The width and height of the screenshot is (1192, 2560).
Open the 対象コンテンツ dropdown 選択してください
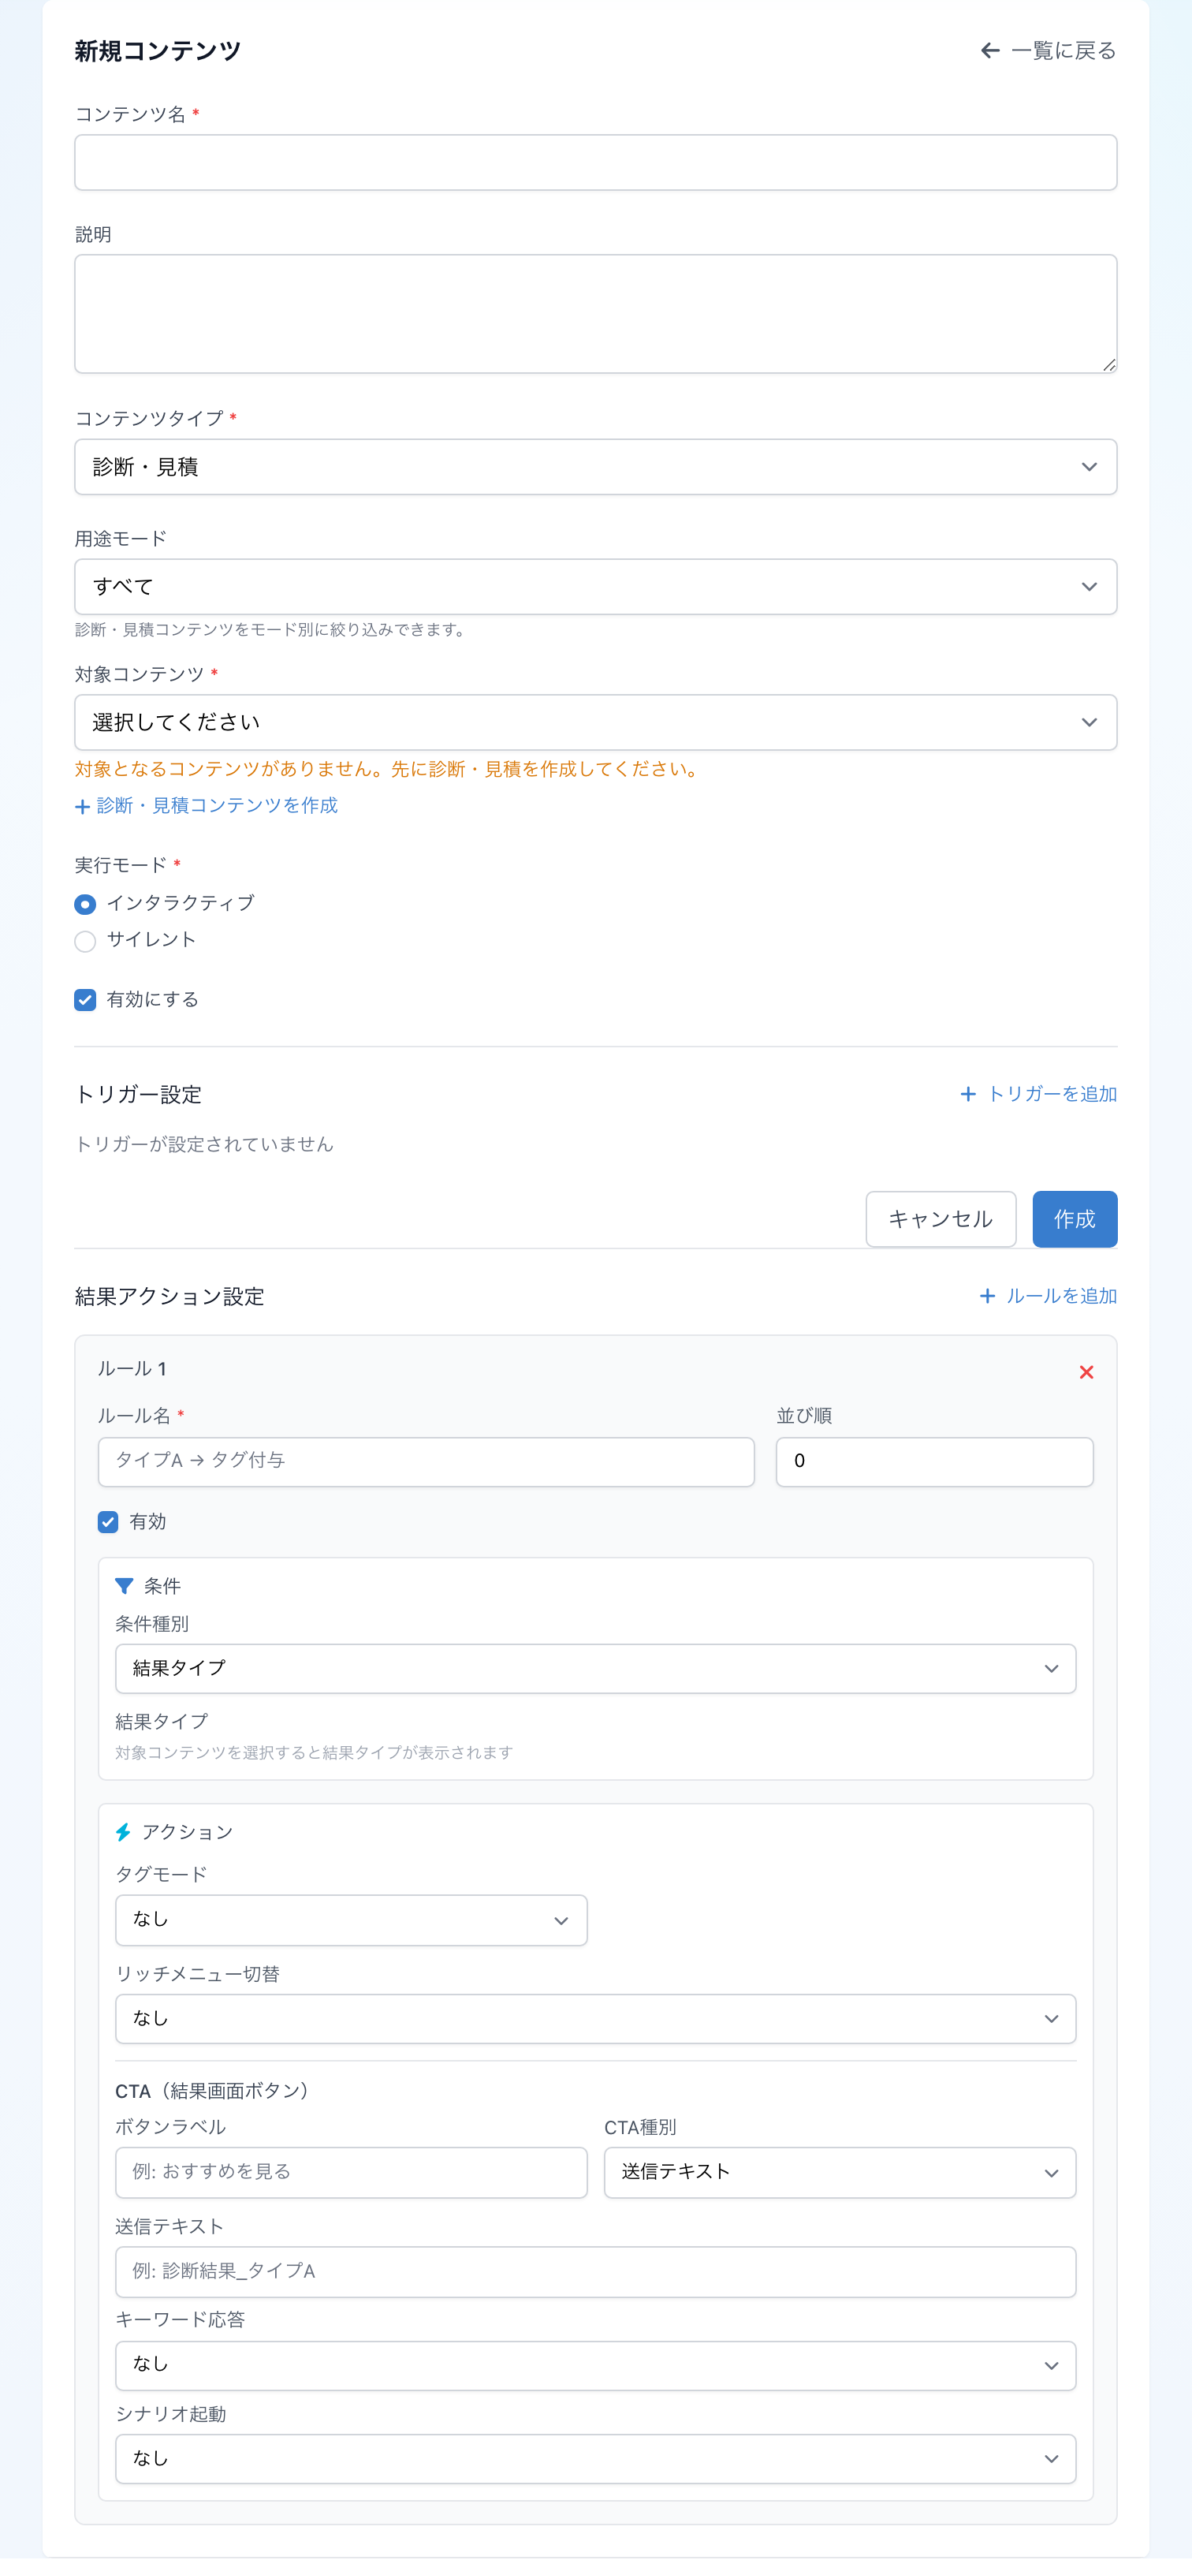[596, 723]
